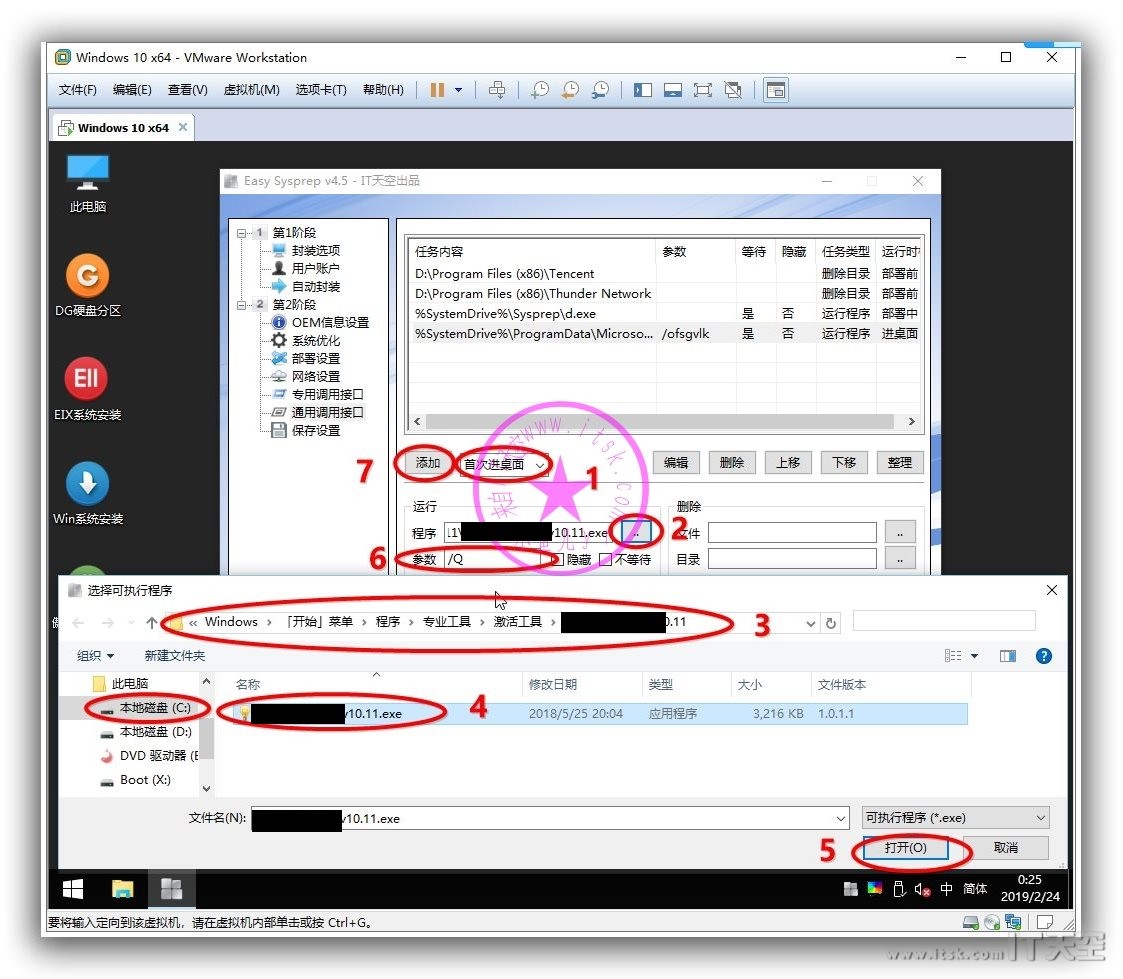1123x979 pixels.
Task: Select 本地磁盘 (D:) in folder tree
Action: point(155,732)
